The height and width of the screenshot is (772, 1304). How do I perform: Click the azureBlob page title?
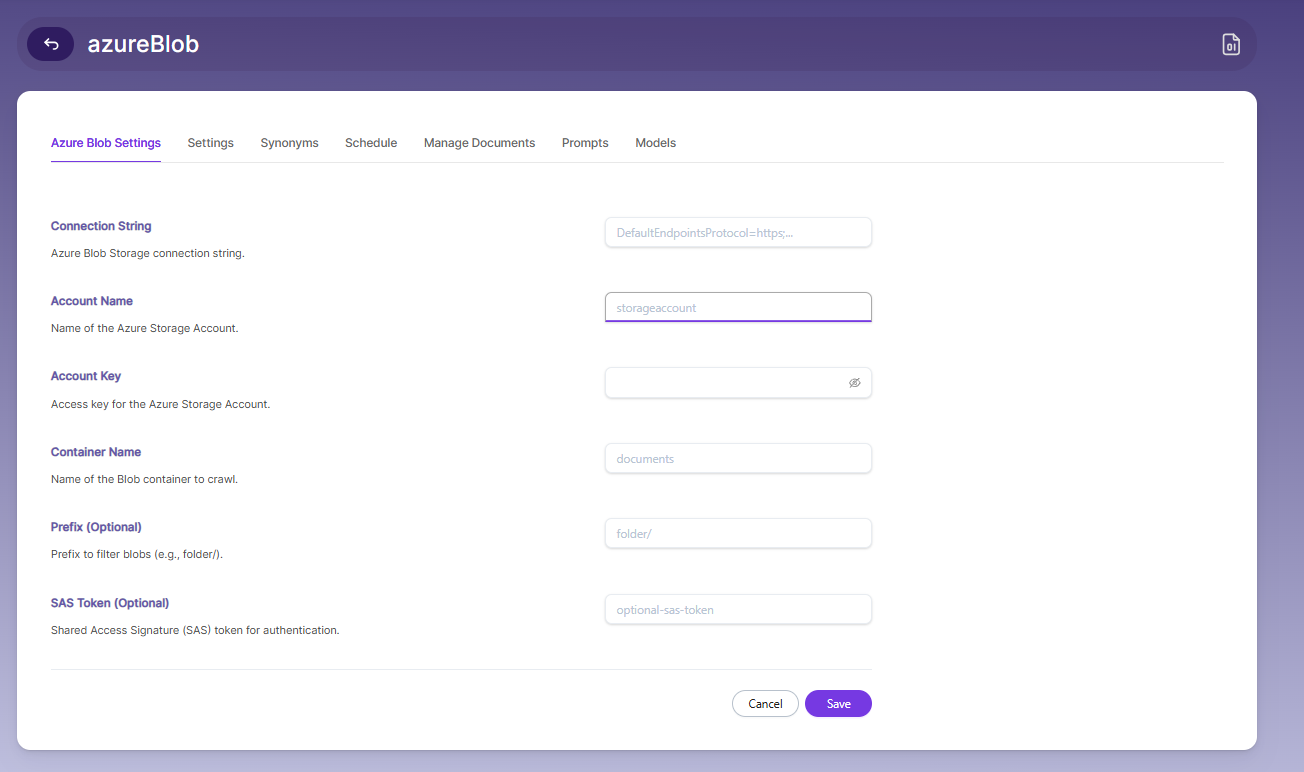(x=143, y=44)
